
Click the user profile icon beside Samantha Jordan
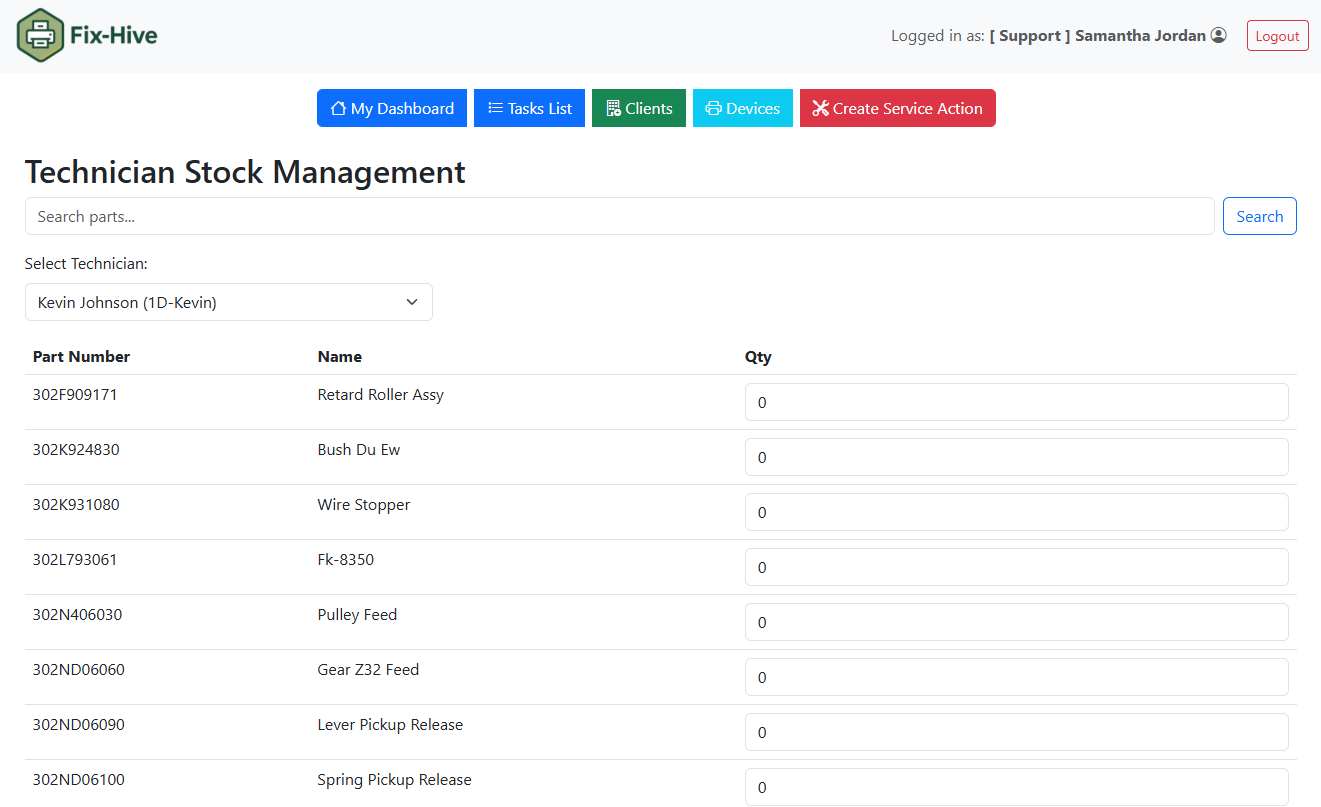[x=1218, y=35]
